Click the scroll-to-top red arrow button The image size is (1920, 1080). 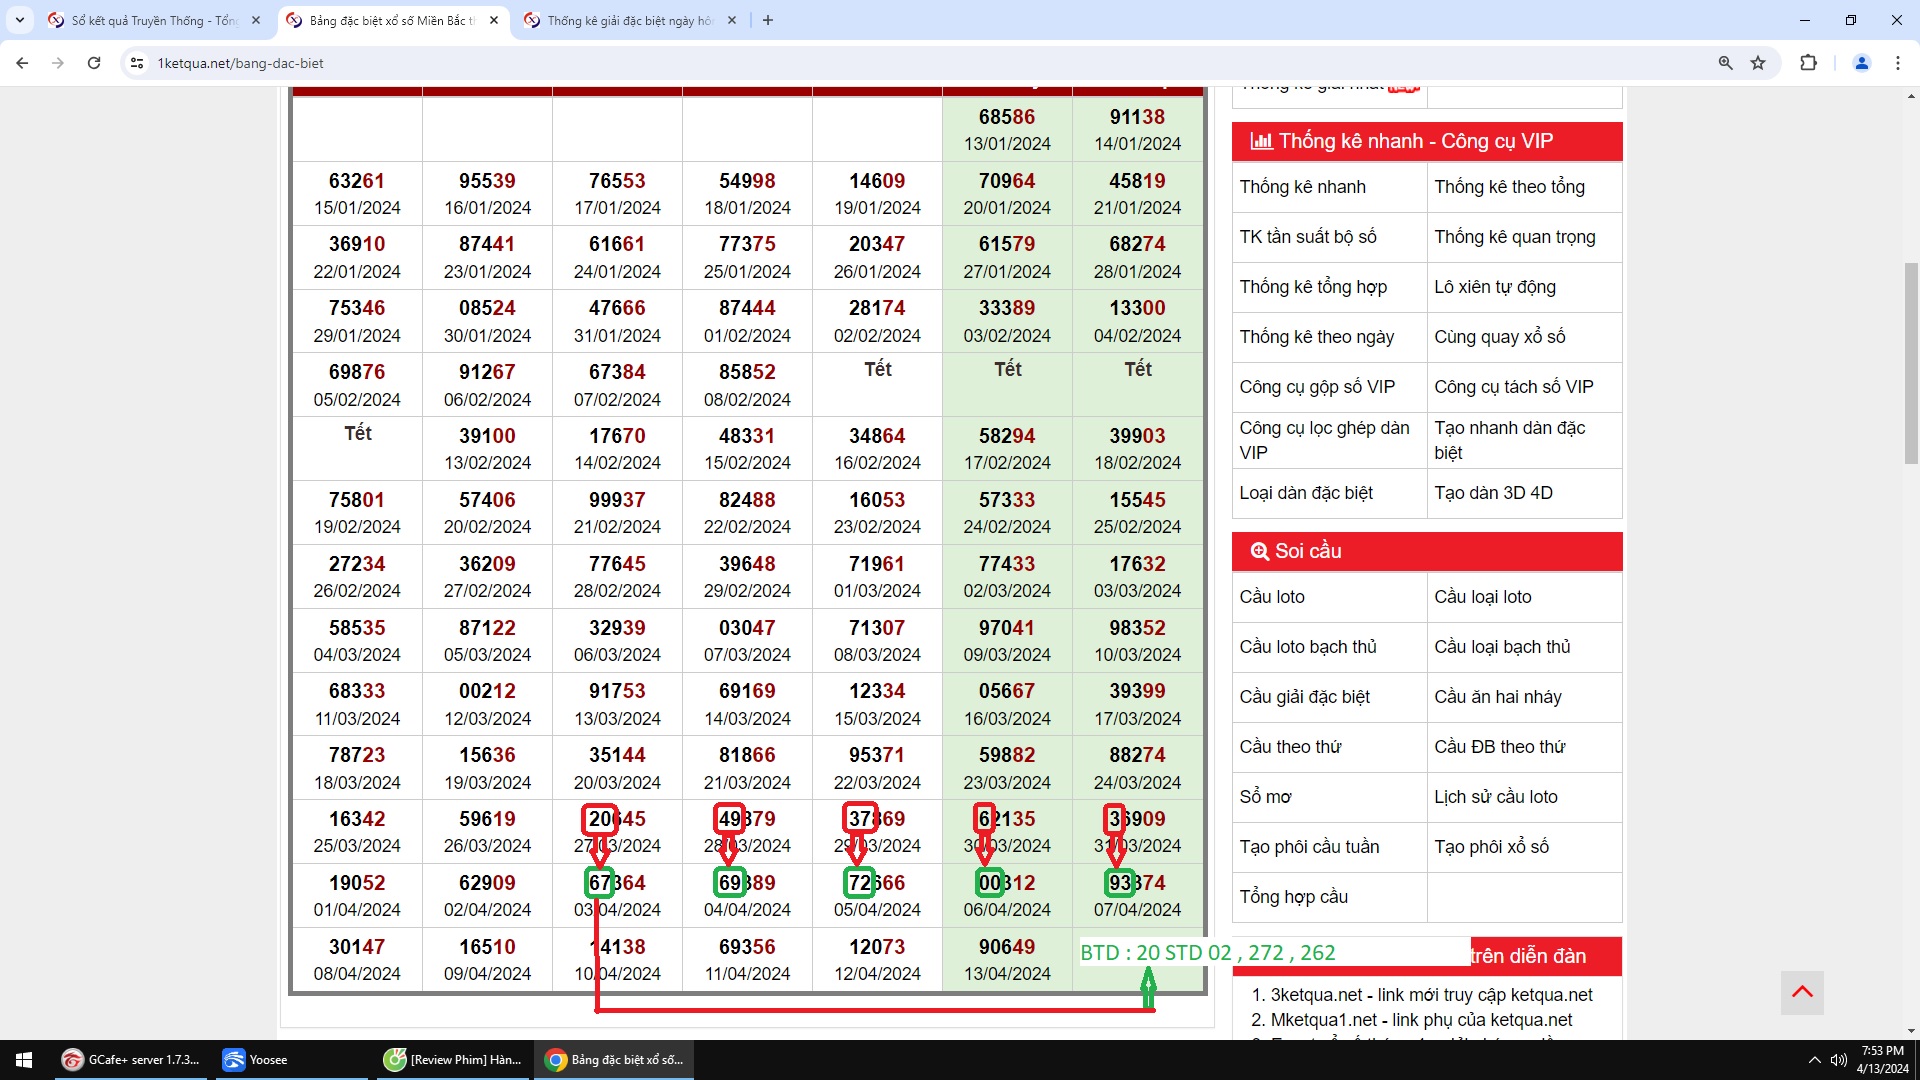tap(1802, 992)
